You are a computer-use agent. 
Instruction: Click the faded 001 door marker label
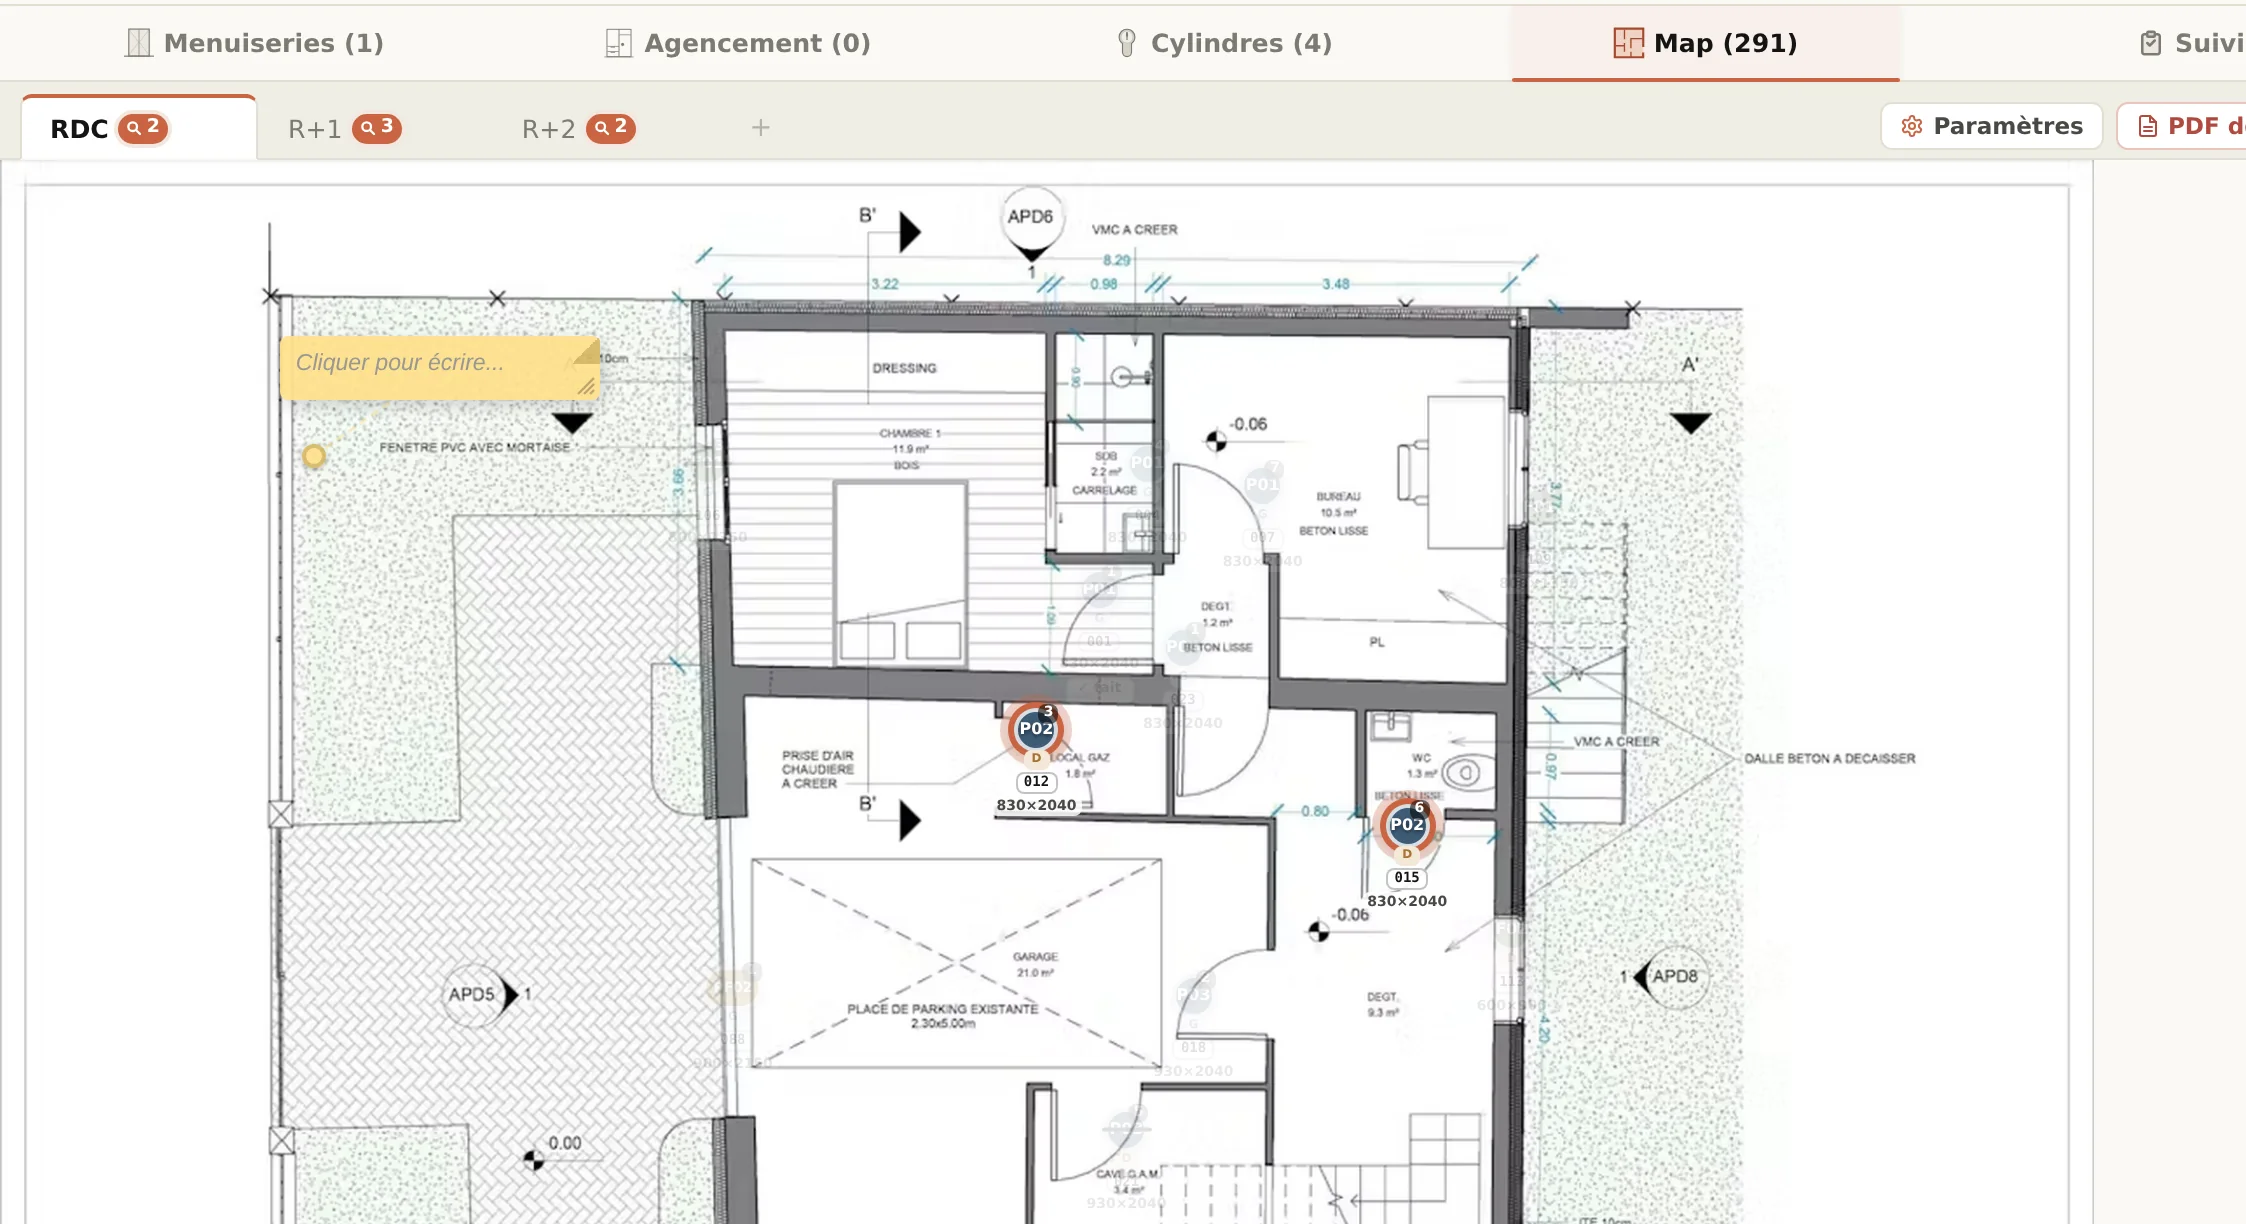(x=1099, y=641)
